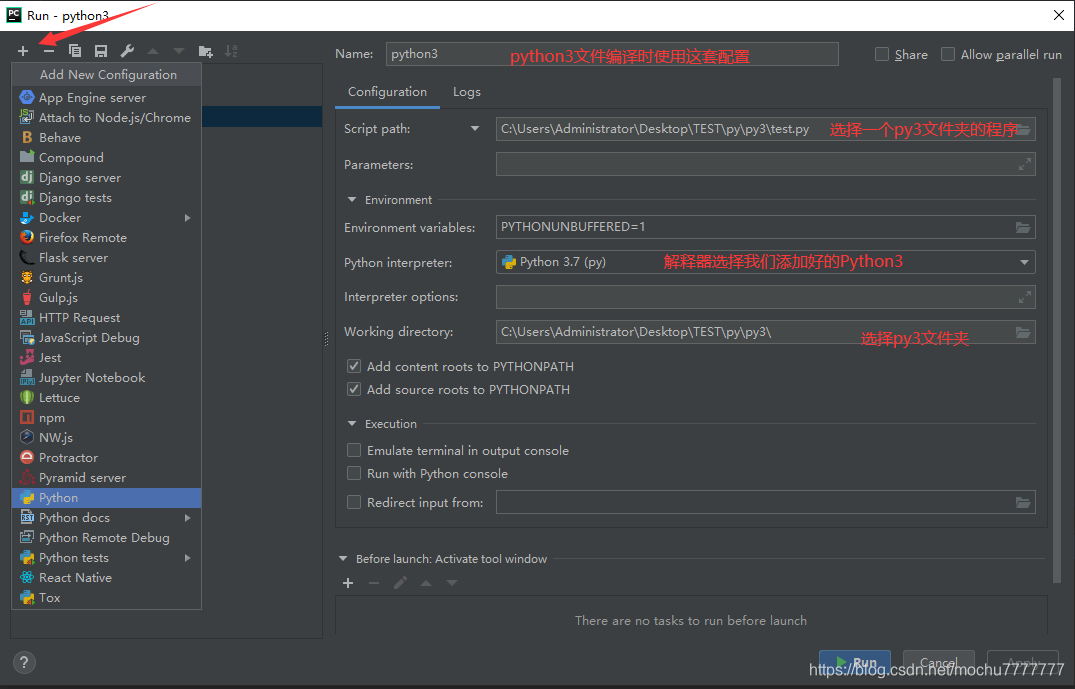Choose Gulp.js configuration type

pos(106,298)
